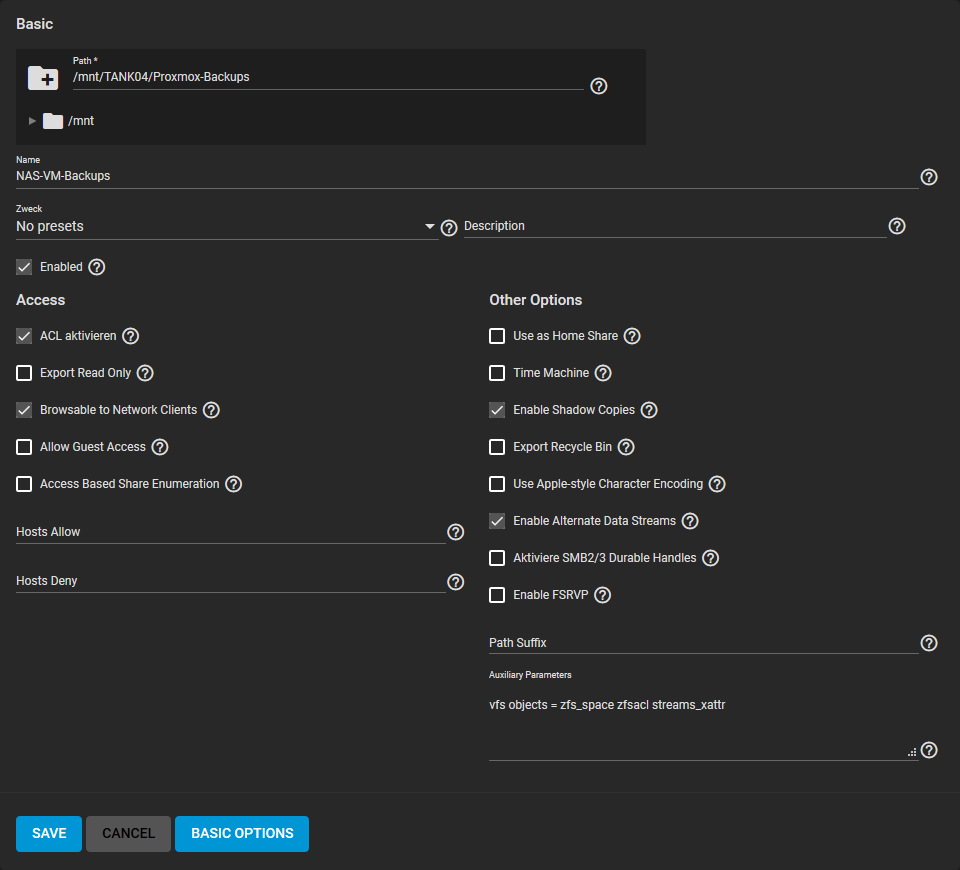
Task: Show help for Access Based Share Enumeration
Action: tap(233, 484)
